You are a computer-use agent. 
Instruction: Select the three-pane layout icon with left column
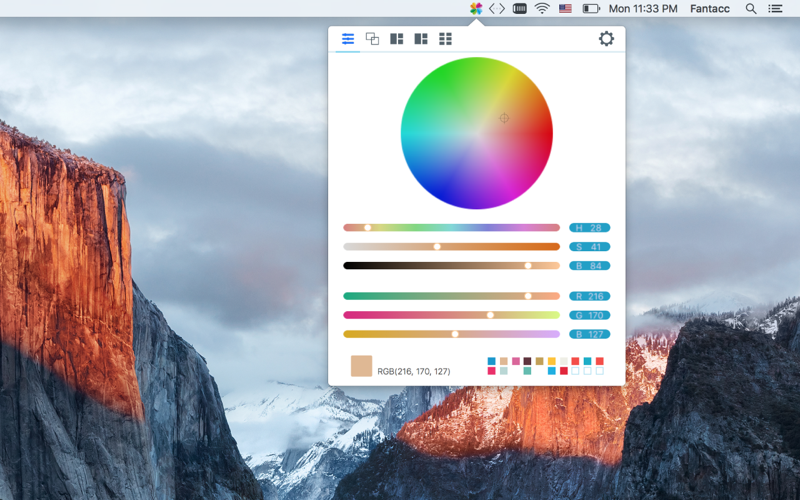[x=396, y=39]
